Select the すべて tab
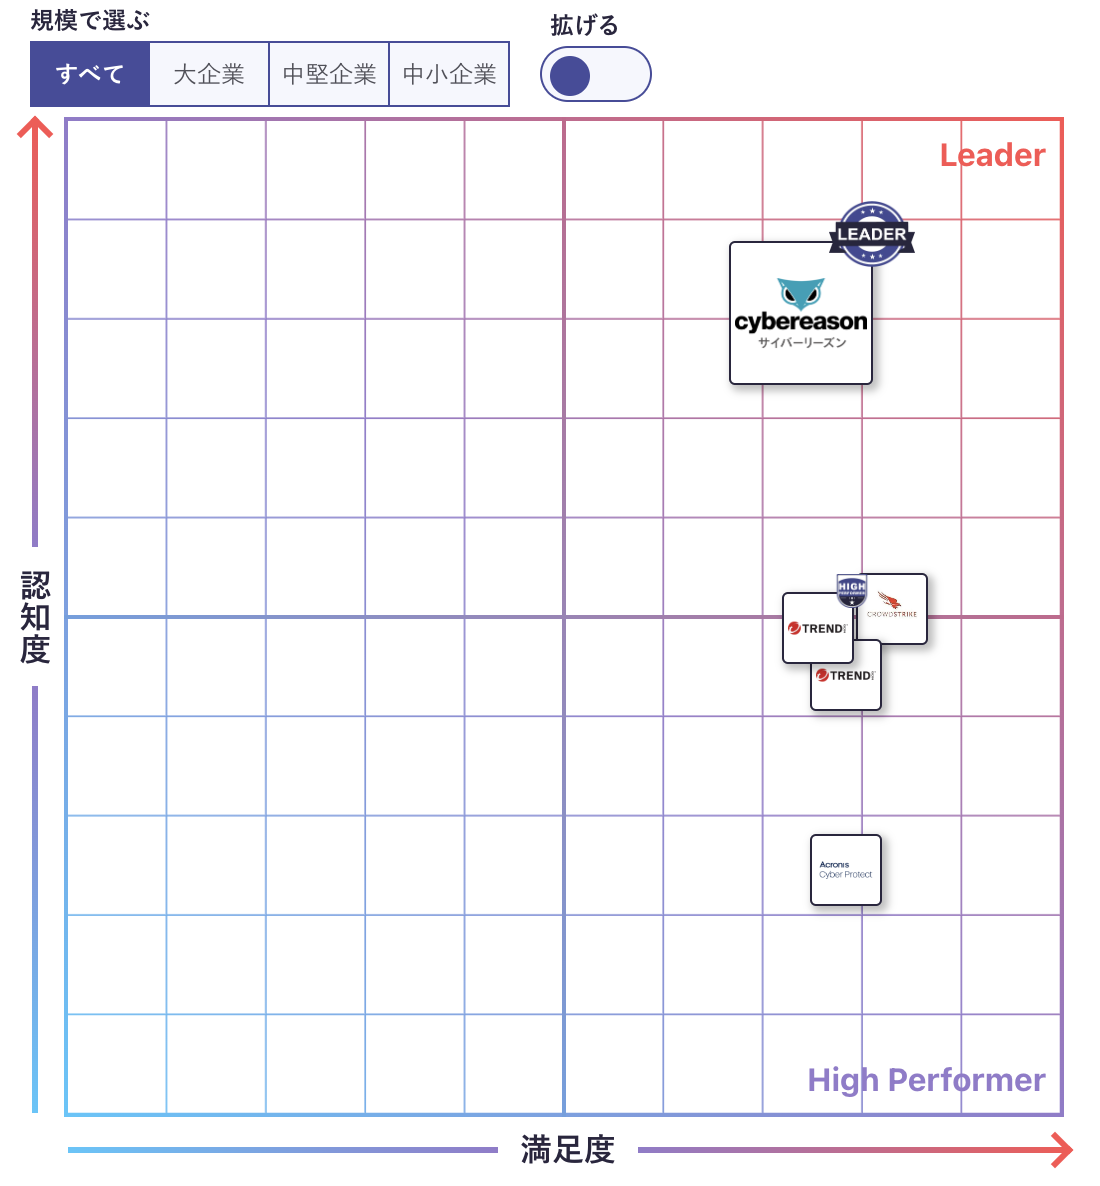Screen dimensions: 1100x1186 [x=90, y=74]
